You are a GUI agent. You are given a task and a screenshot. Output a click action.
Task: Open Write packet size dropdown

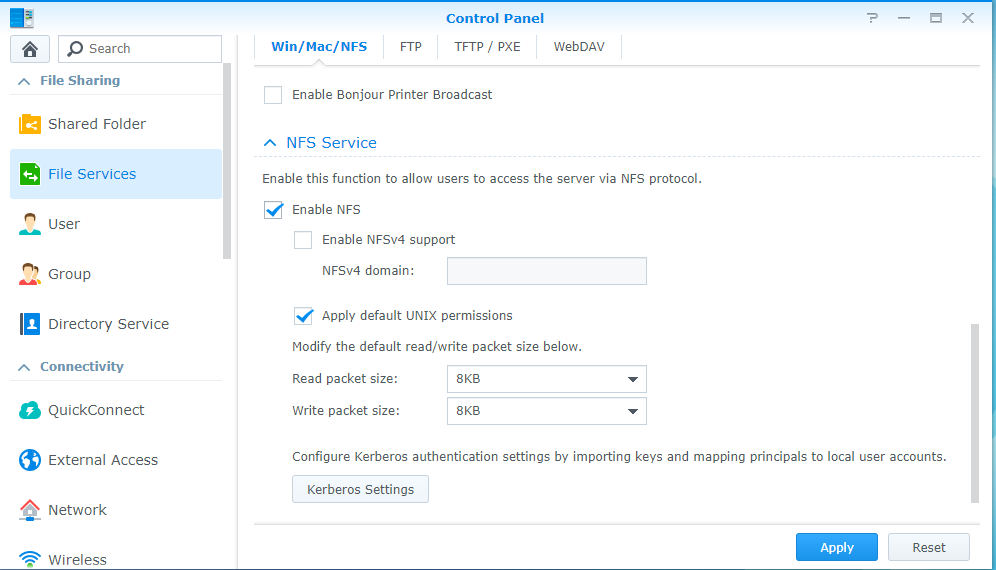click(546, 411)
